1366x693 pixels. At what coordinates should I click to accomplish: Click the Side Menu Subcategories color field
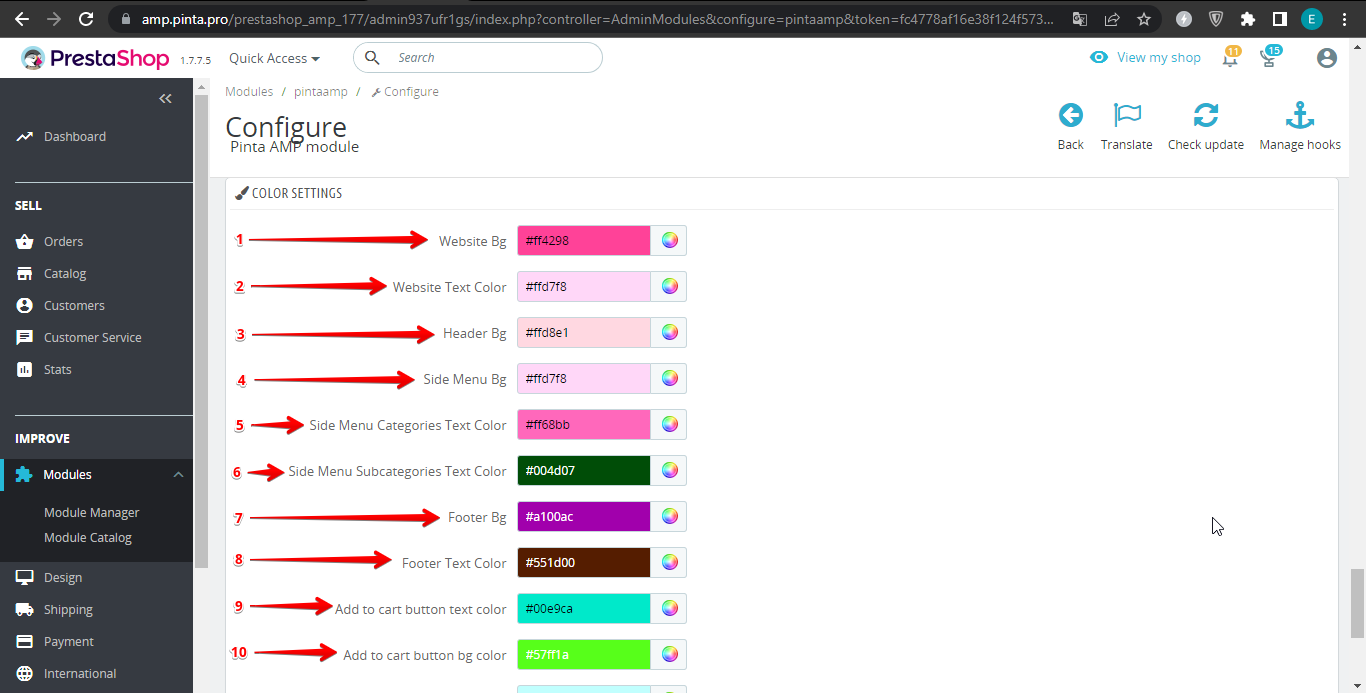(583, 471)
